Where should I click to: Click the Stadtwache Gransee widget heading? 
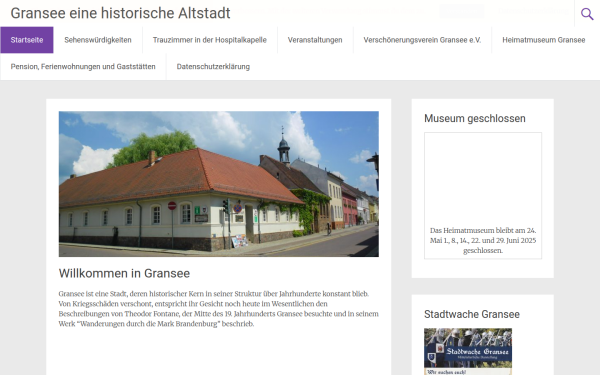point(471,314)
